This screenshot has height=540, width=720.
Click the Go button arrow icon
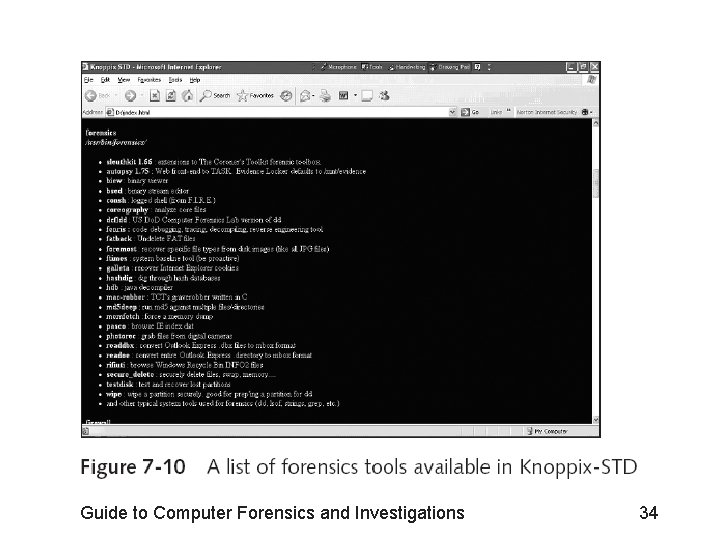465,112
